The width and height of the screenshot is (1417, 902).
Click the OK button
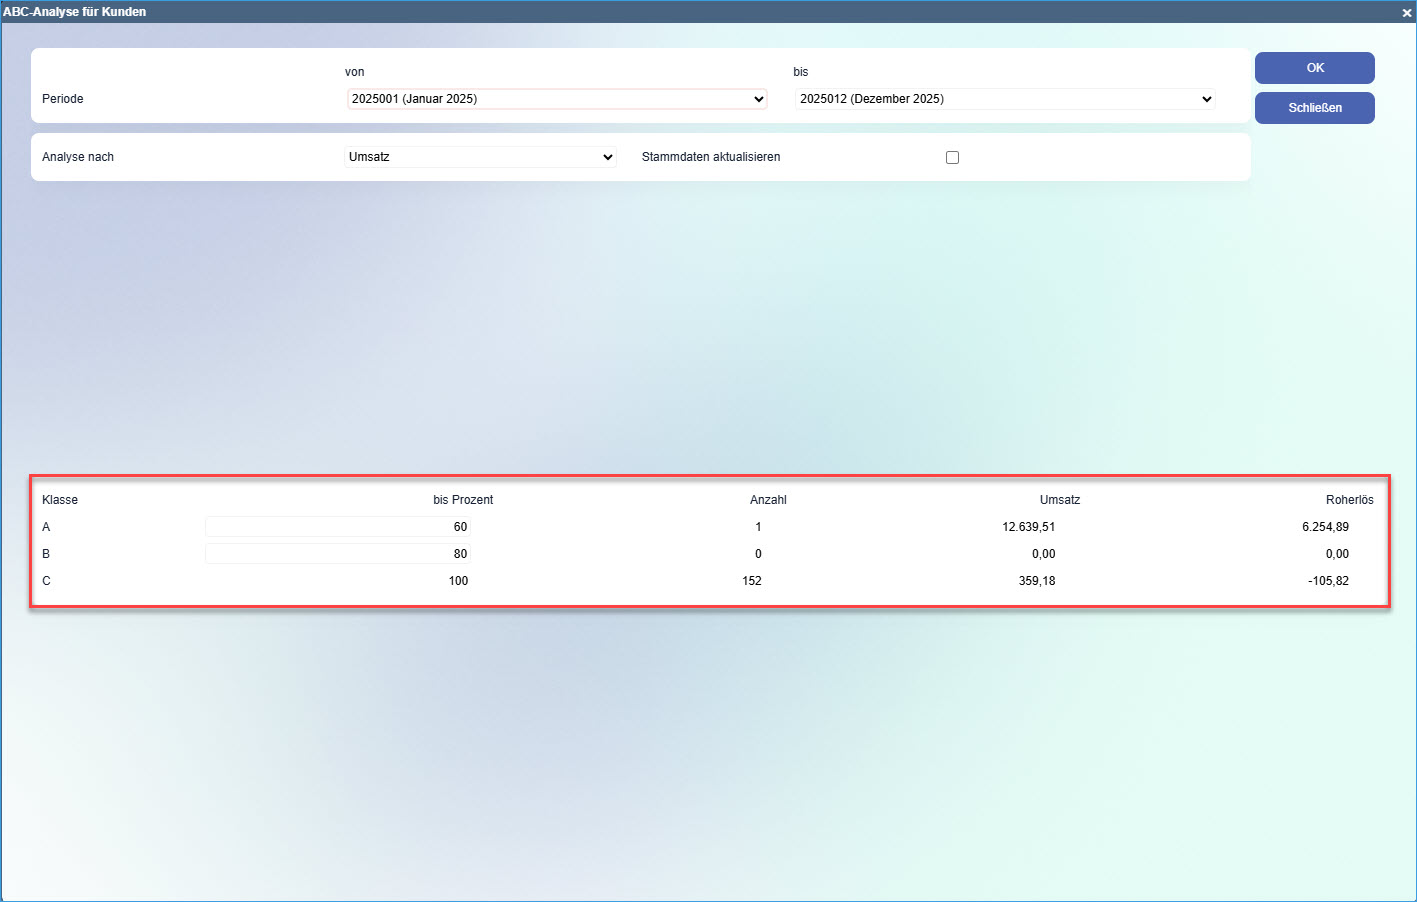1314,68
